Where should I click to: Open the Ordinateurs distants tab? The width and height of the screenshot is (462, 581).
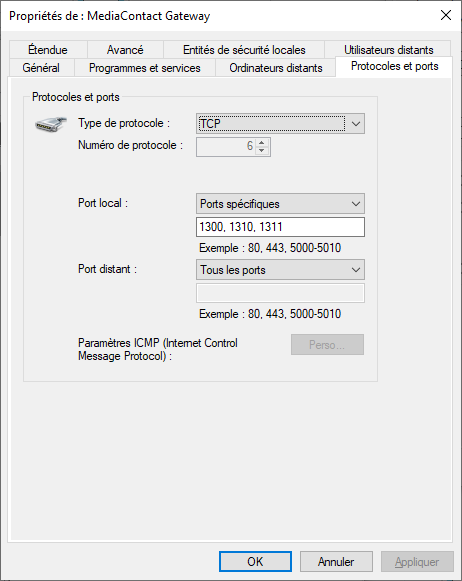pyautogui.click(x=276, y=68)
